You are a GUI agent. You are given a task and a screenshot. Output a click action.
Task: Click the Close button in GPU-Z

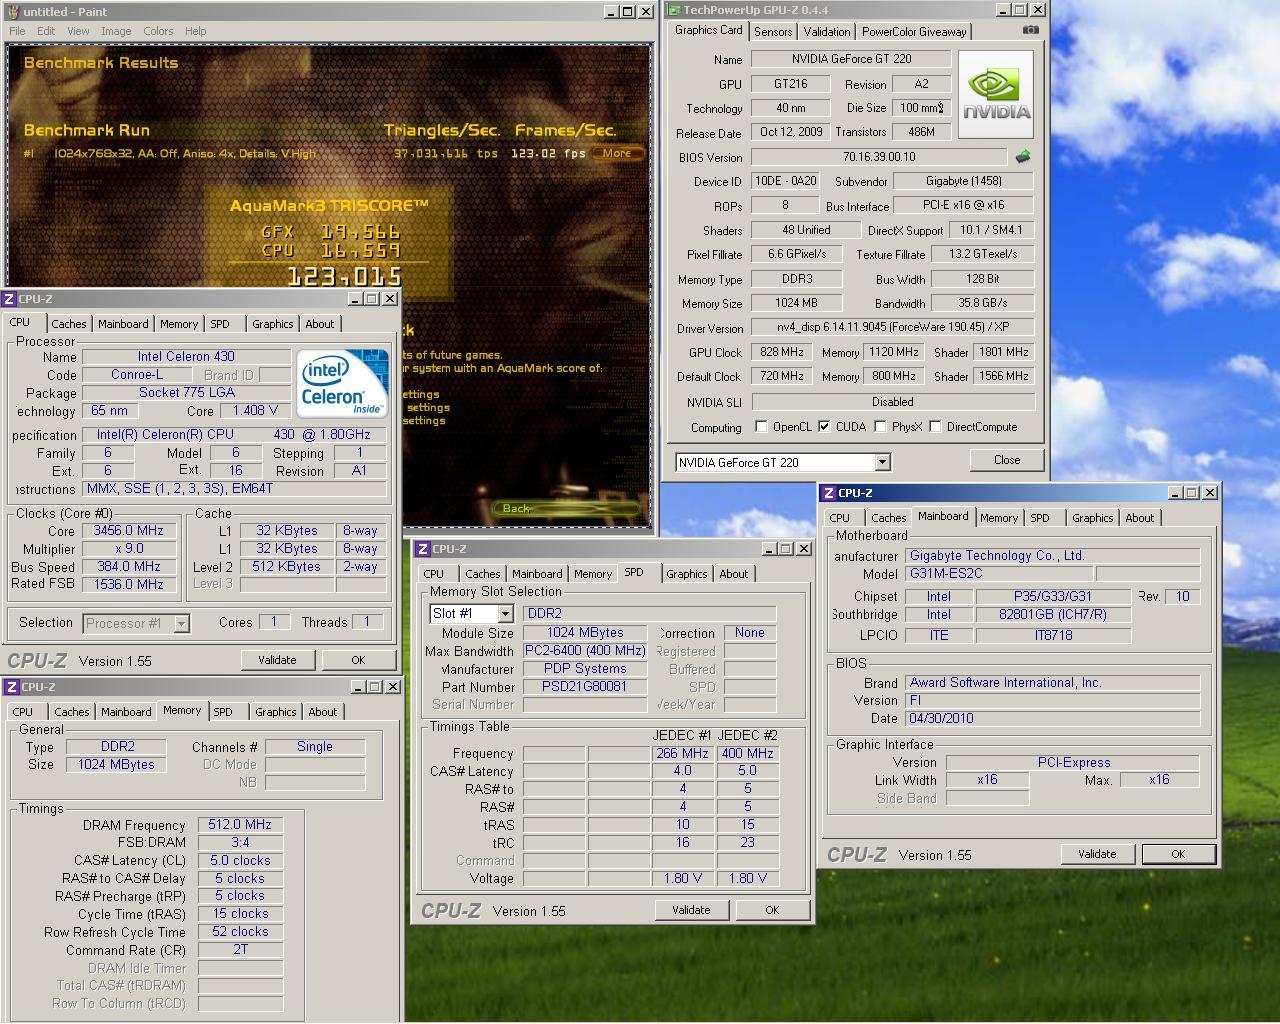coord(1007,460)
